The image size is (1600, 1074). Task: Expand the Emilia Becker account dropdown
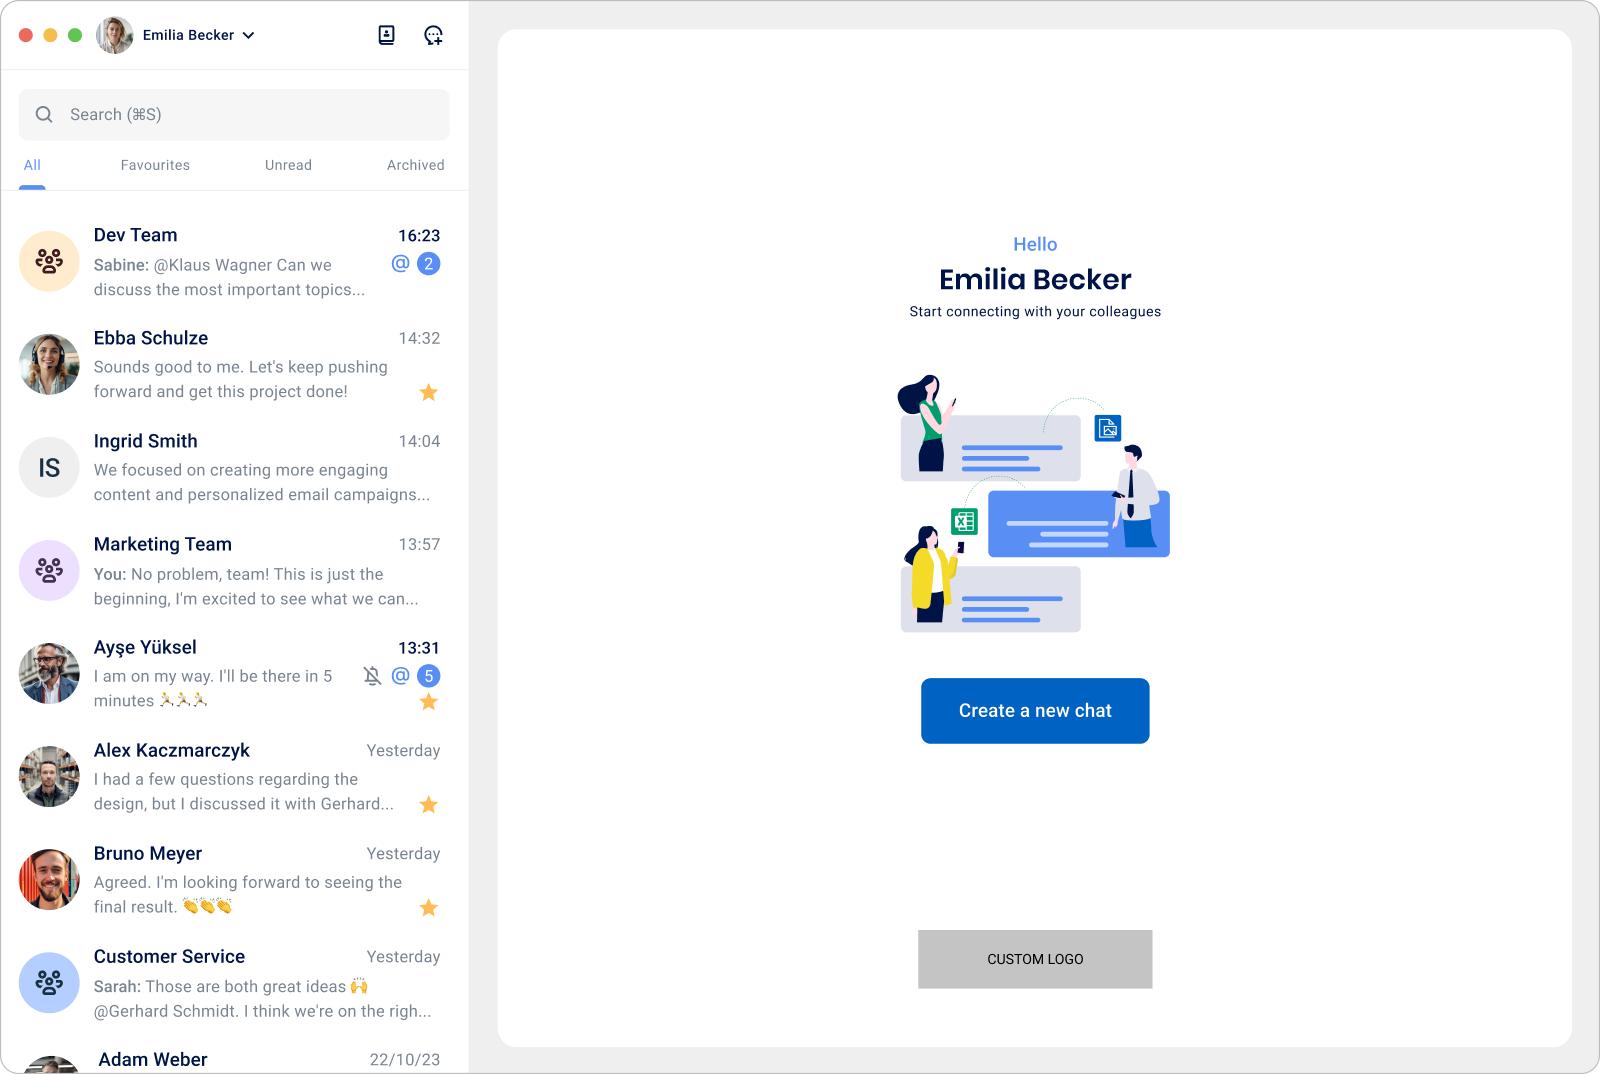[x=249, y=35]
